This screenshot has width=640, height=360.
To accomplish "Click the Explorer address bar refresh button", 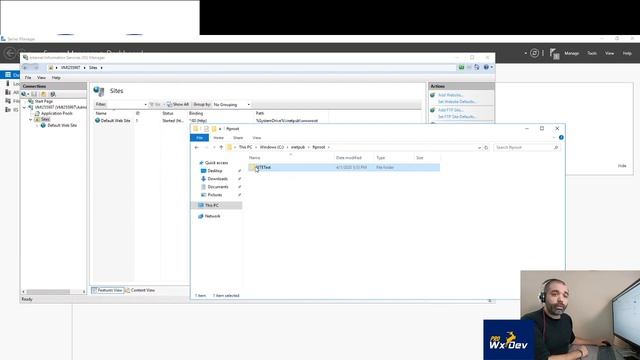I will click(x=486, y=147).
